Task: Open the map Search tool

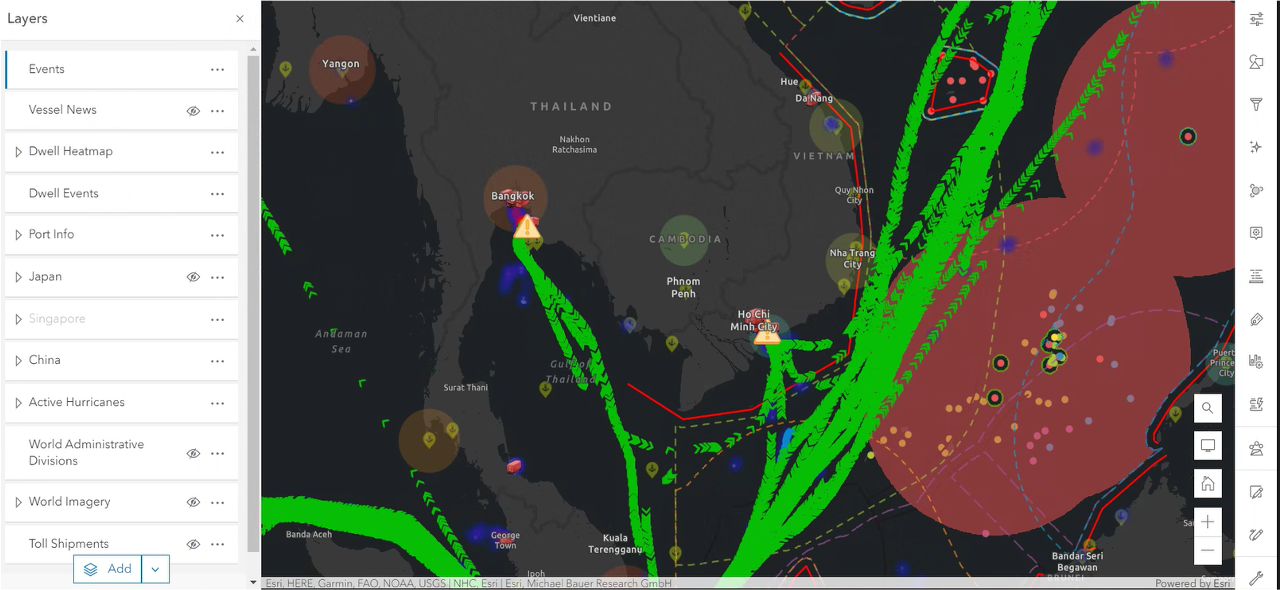Action: 1208,408
